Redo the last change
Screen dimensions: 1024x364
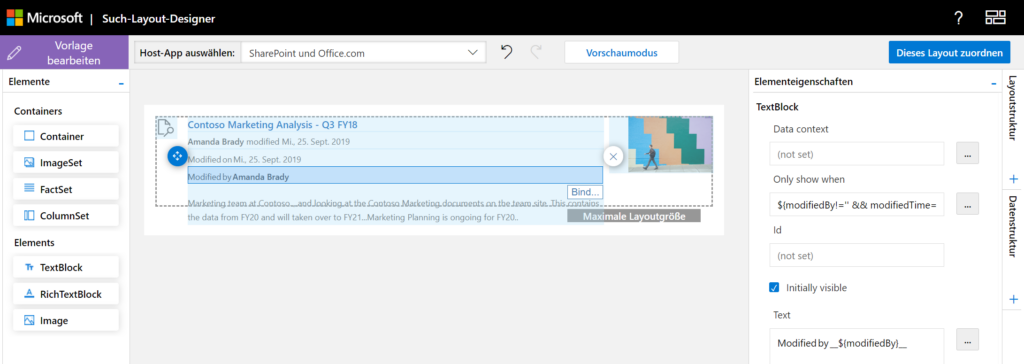pos(536,52)
